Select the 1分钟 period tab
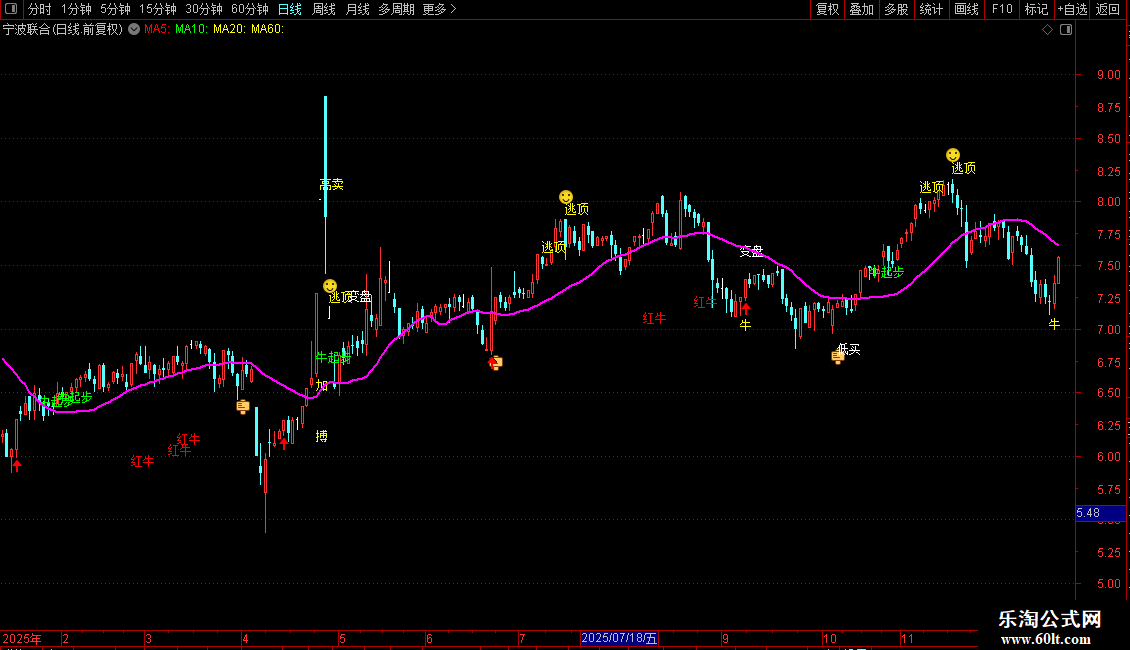This screenshot has width=1130, height=650. 76,9
